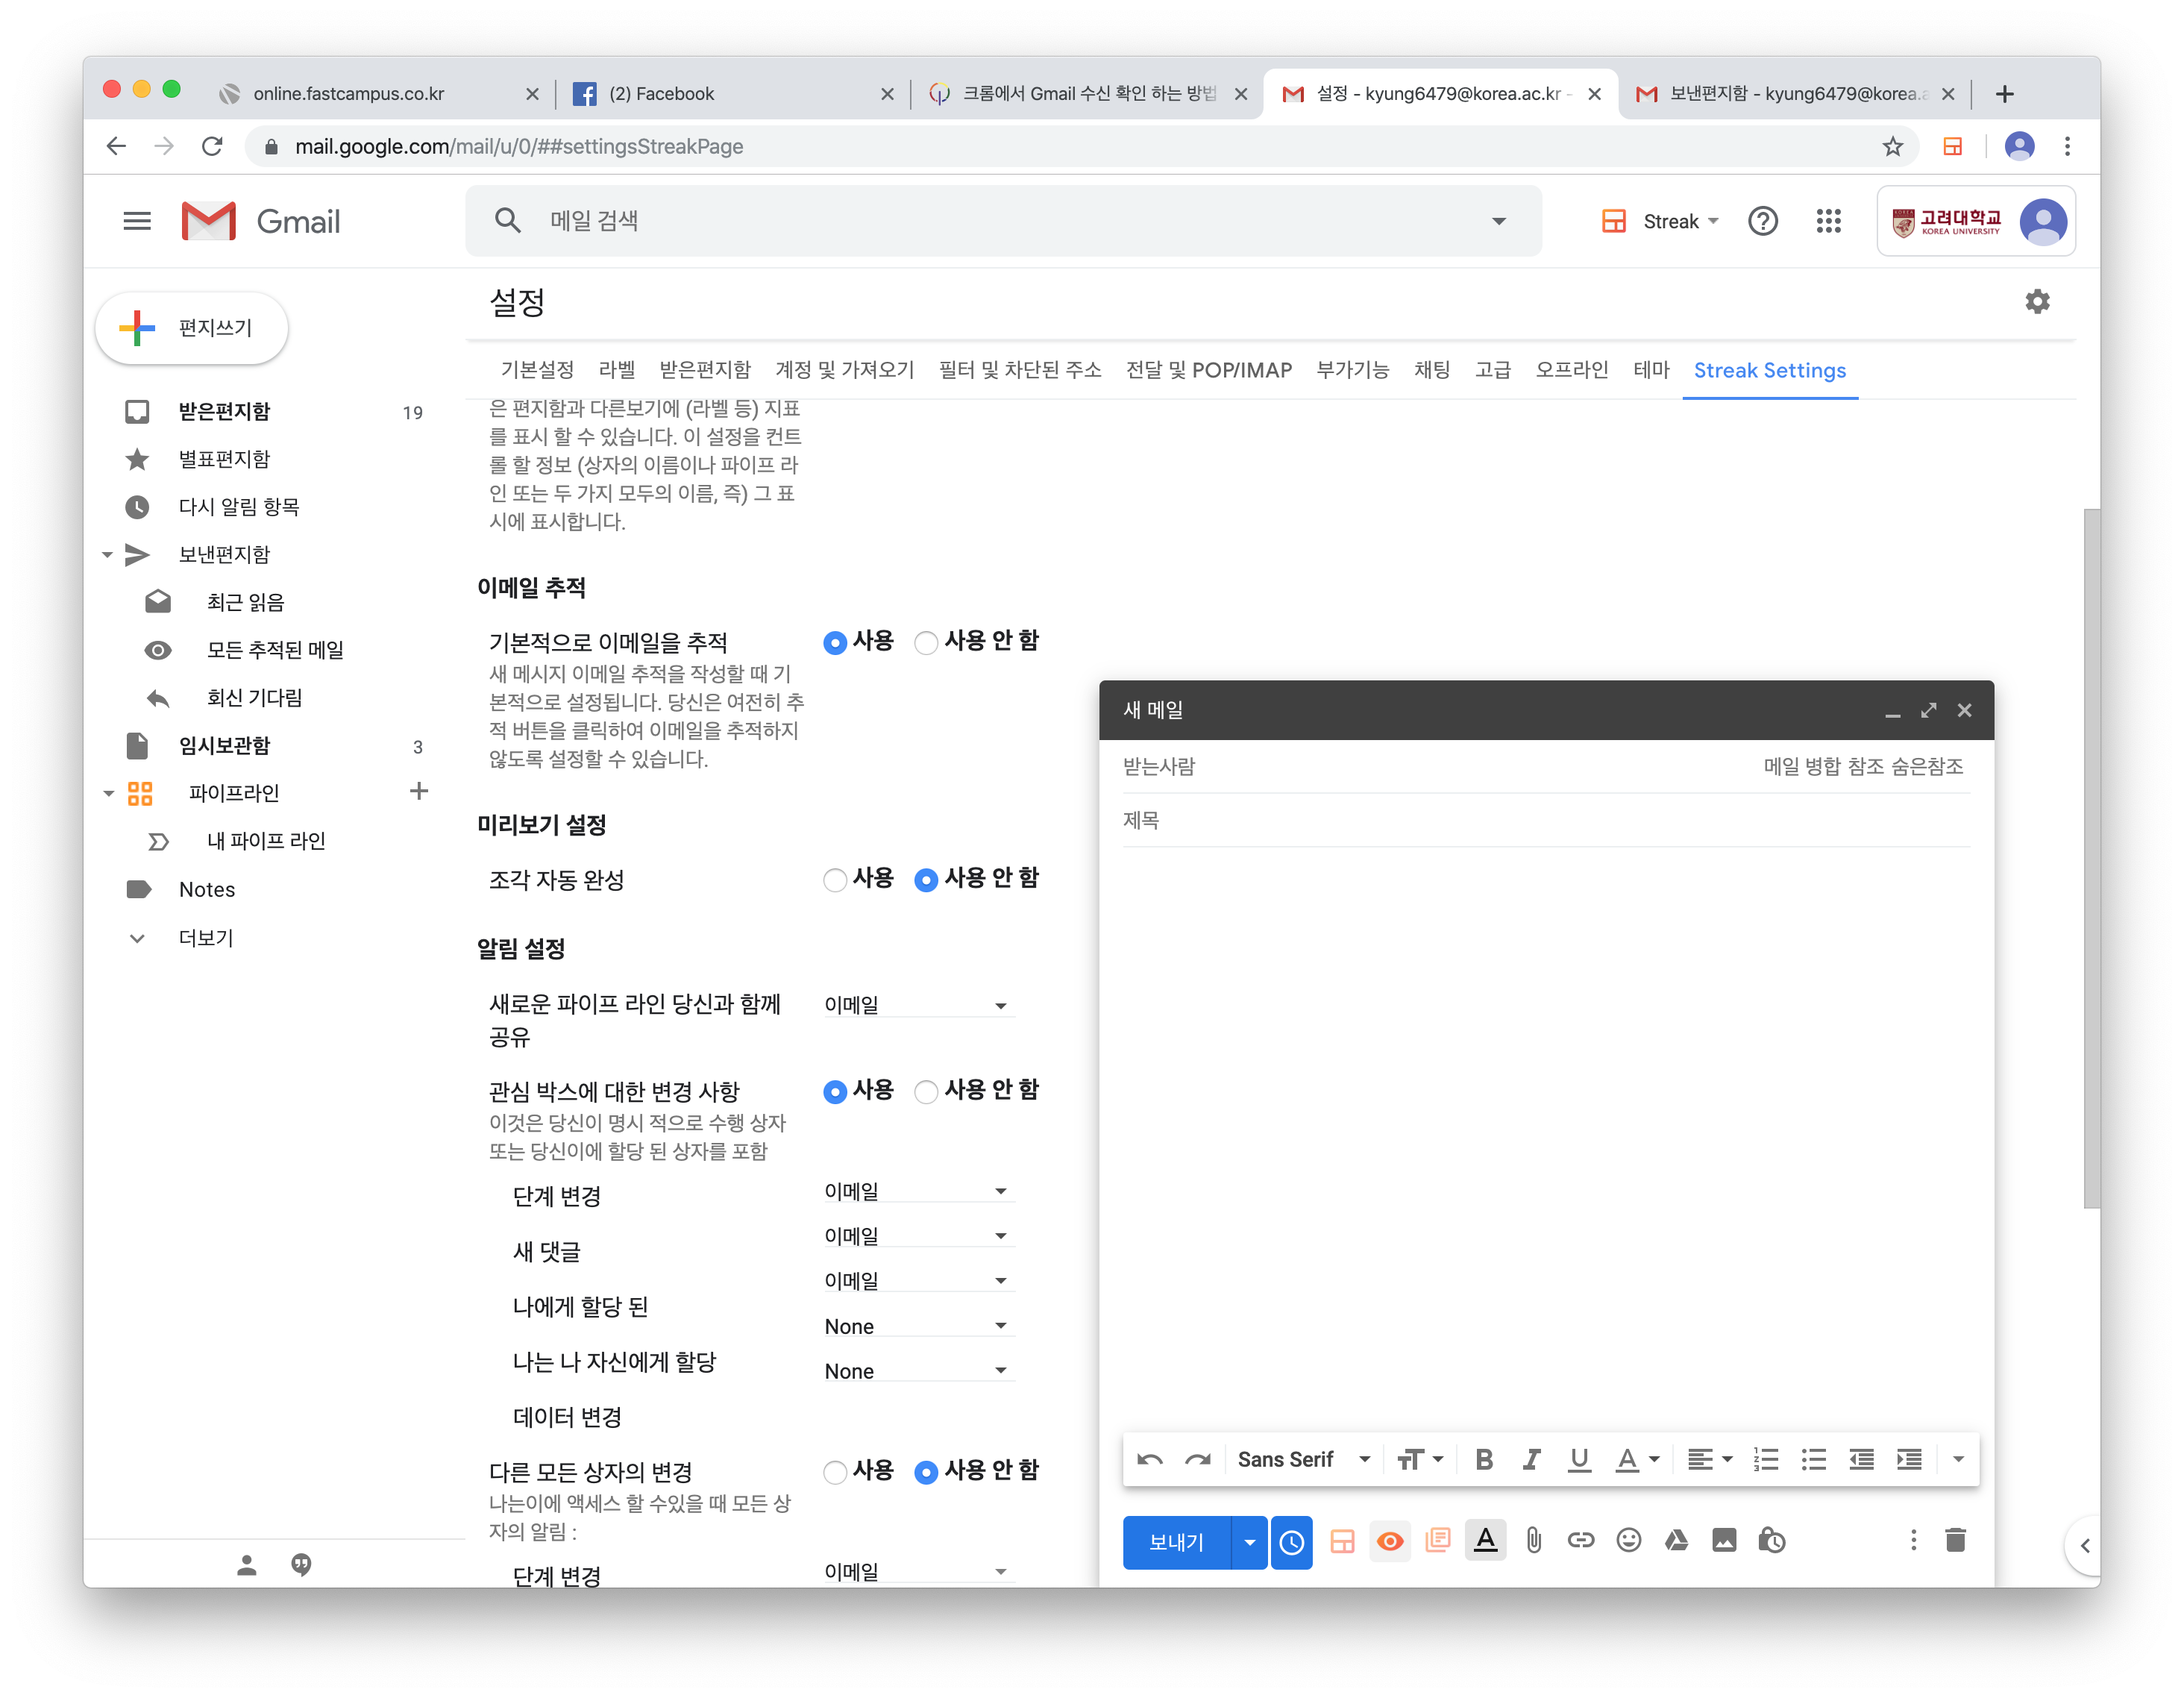Toggle bold formatting in compose toolbar
This screenshot has height=1698, width=2184.
[1484, 1460]
